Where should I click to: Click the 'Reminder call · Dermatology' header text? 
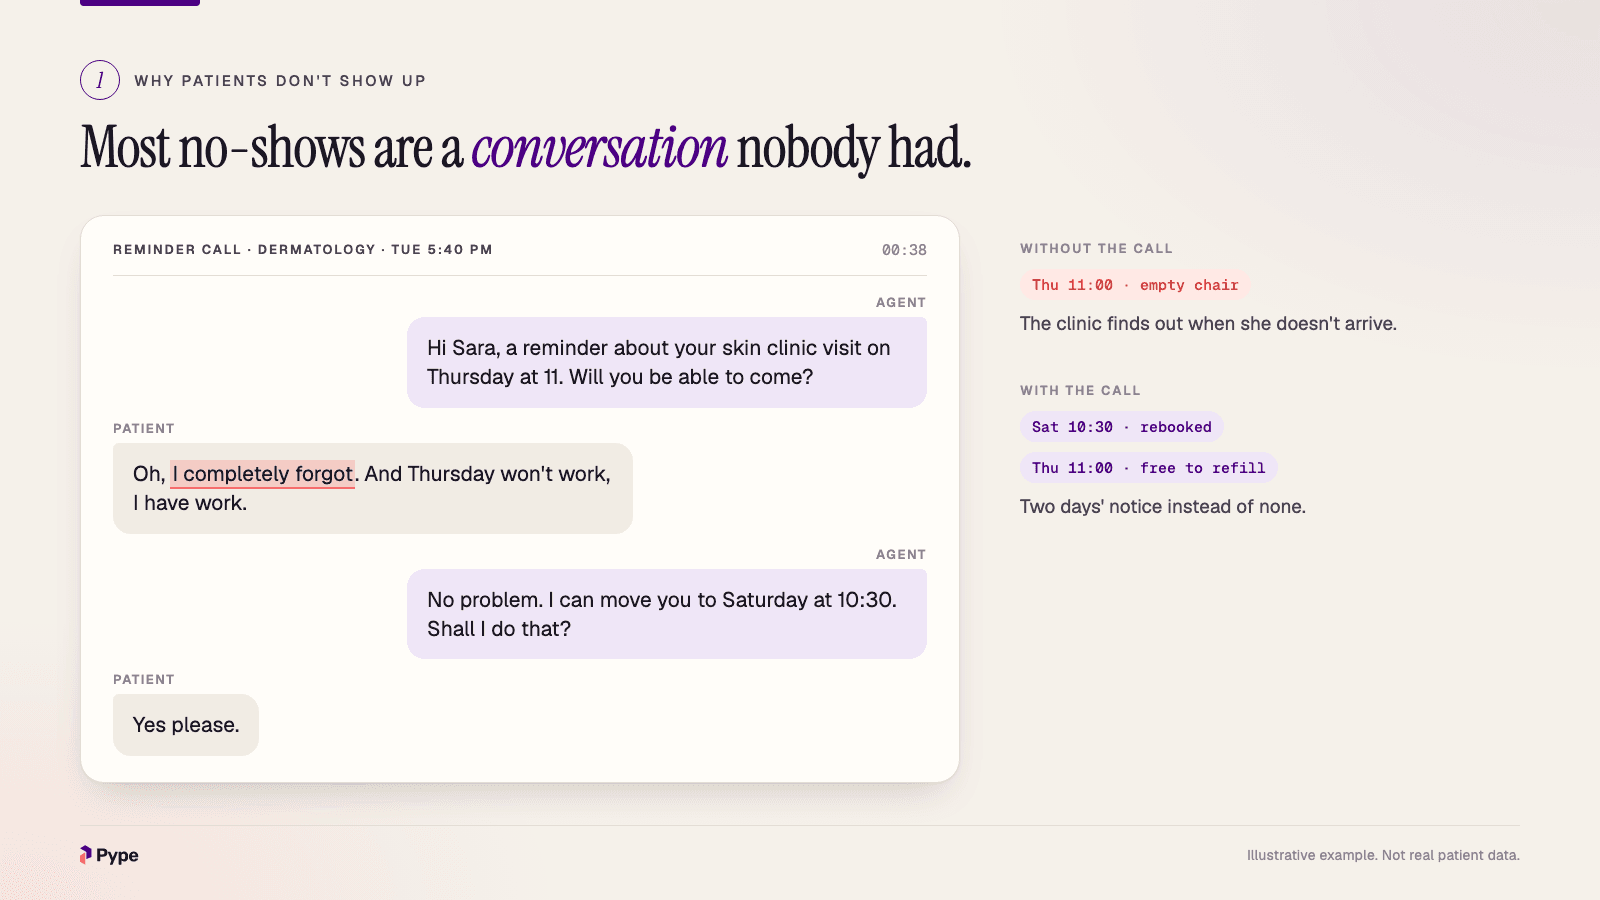click(303, 250)
